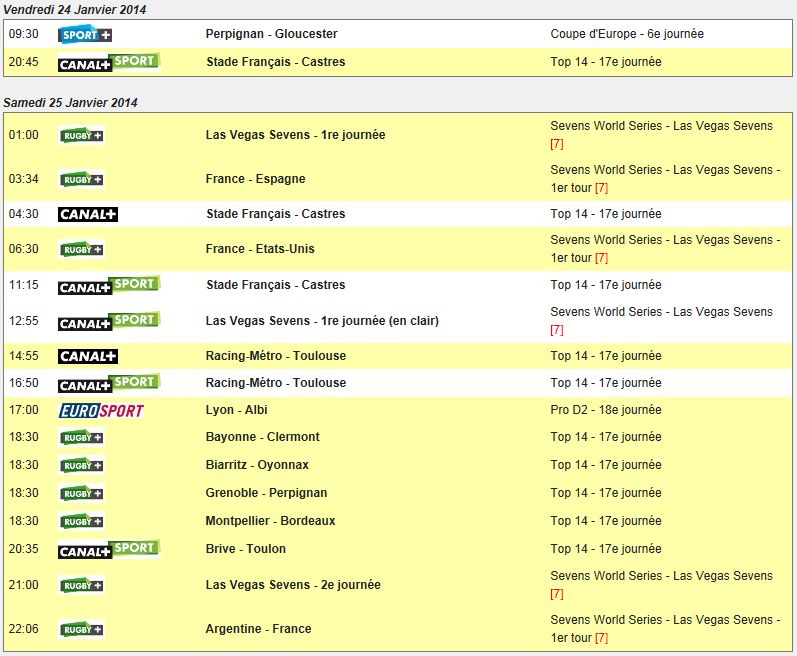Click the Canal+ Sport logo on the 12:55 row
This screenshot has width=797, height=656.
(109, 321)
